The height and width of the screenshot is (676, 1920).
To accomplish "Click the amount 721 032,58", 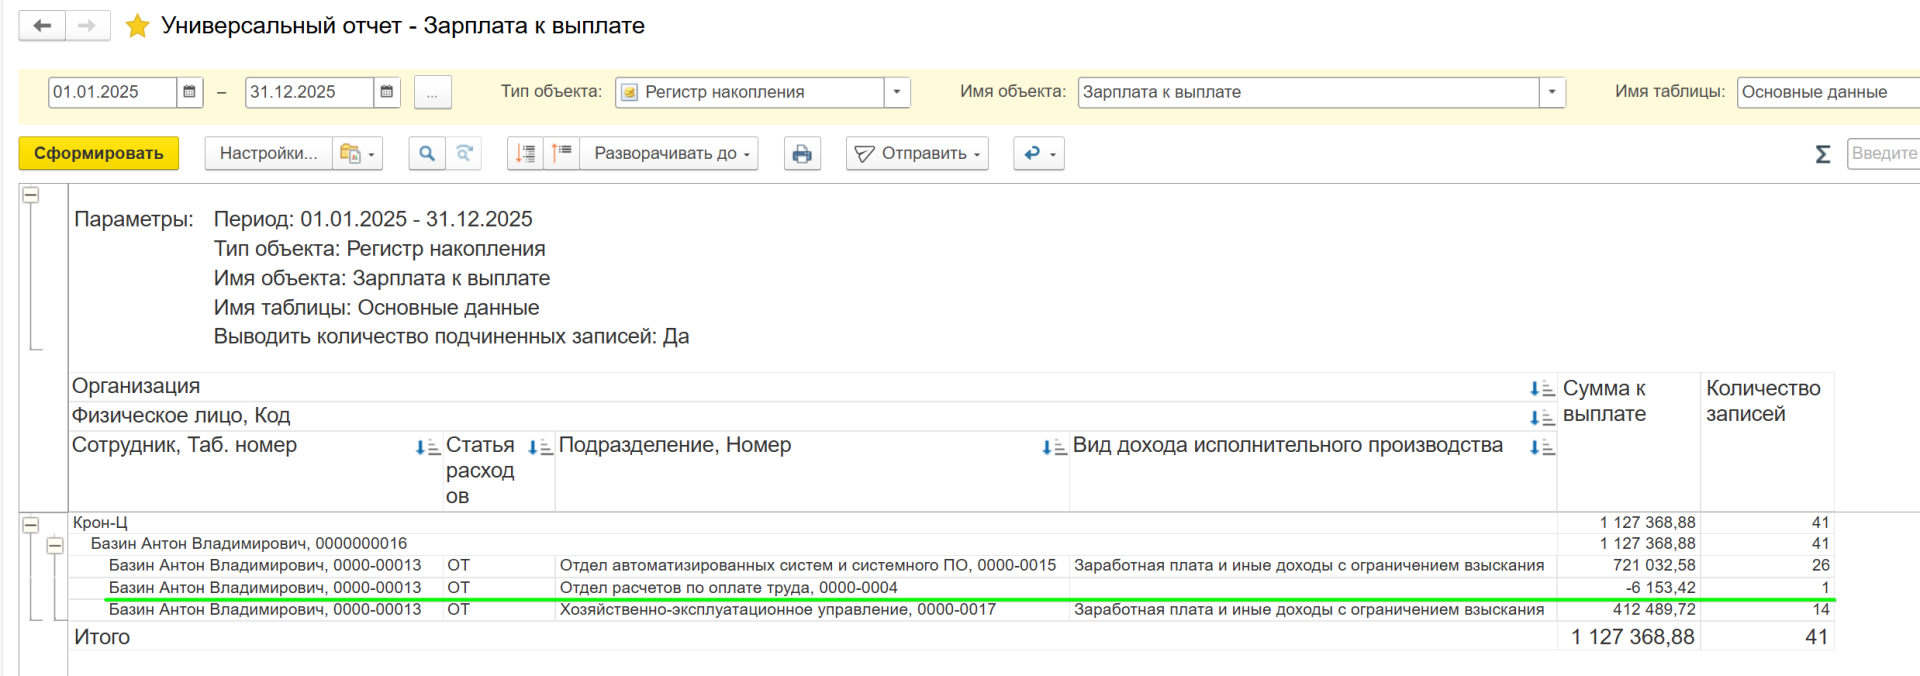I will point(1654,565).
